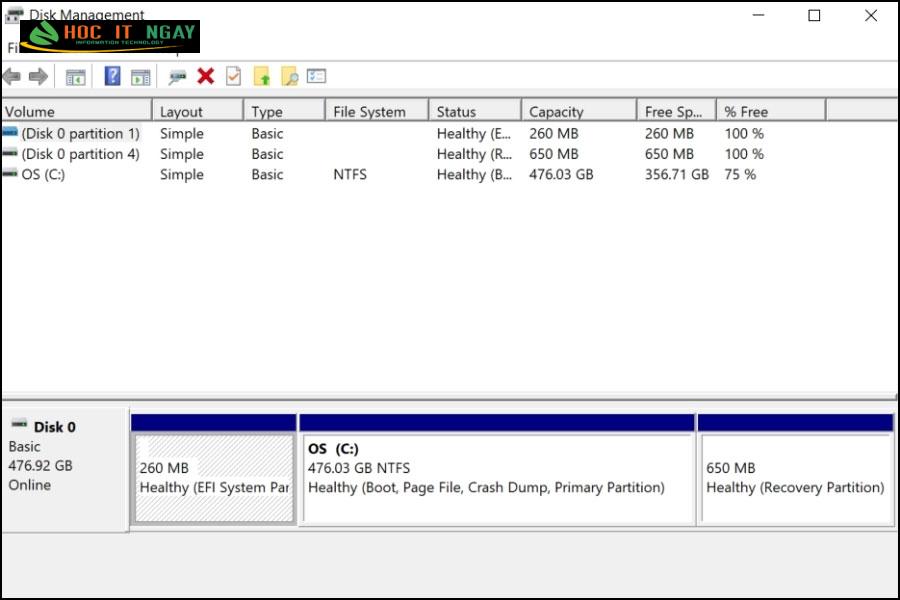The width and height of the screenshot is (900, 600).
Task: Click the Disk 0 partition 1 volume icon
Action: [x=10, y=133]
